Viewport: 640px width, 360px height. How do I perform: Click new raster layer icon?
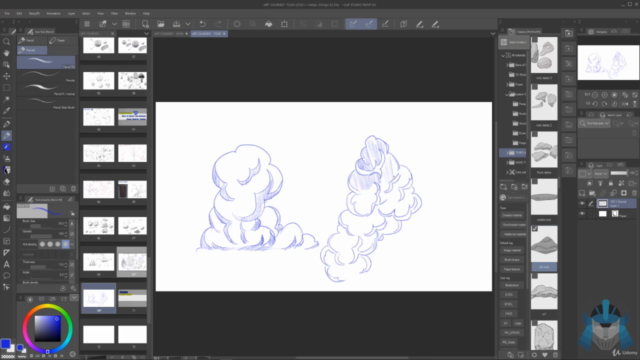(582, 193)
